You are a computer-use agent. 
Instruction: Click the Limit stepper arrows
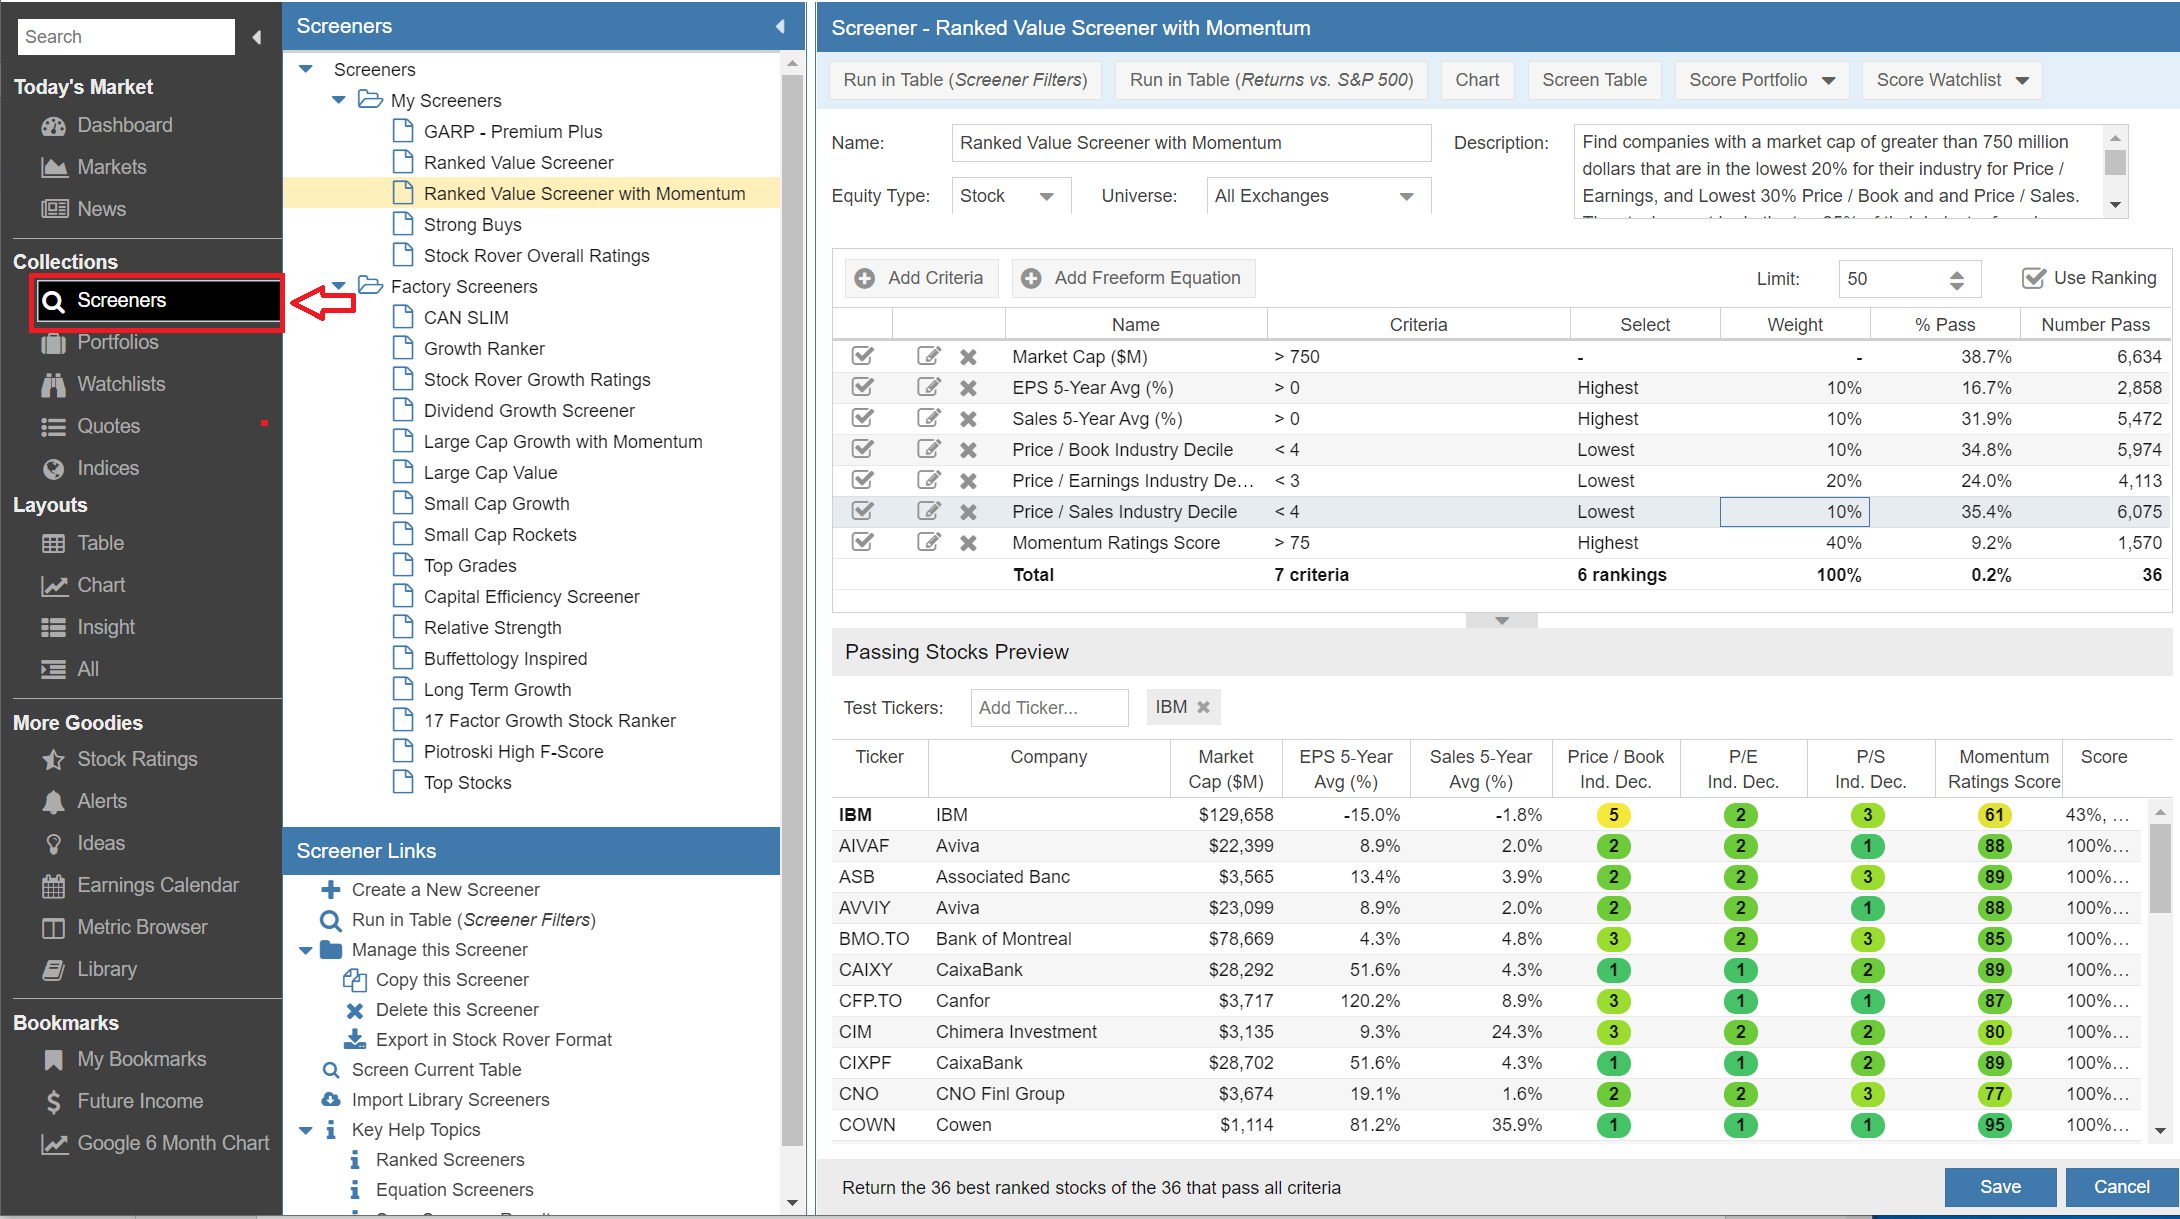tap(1957, 280)
